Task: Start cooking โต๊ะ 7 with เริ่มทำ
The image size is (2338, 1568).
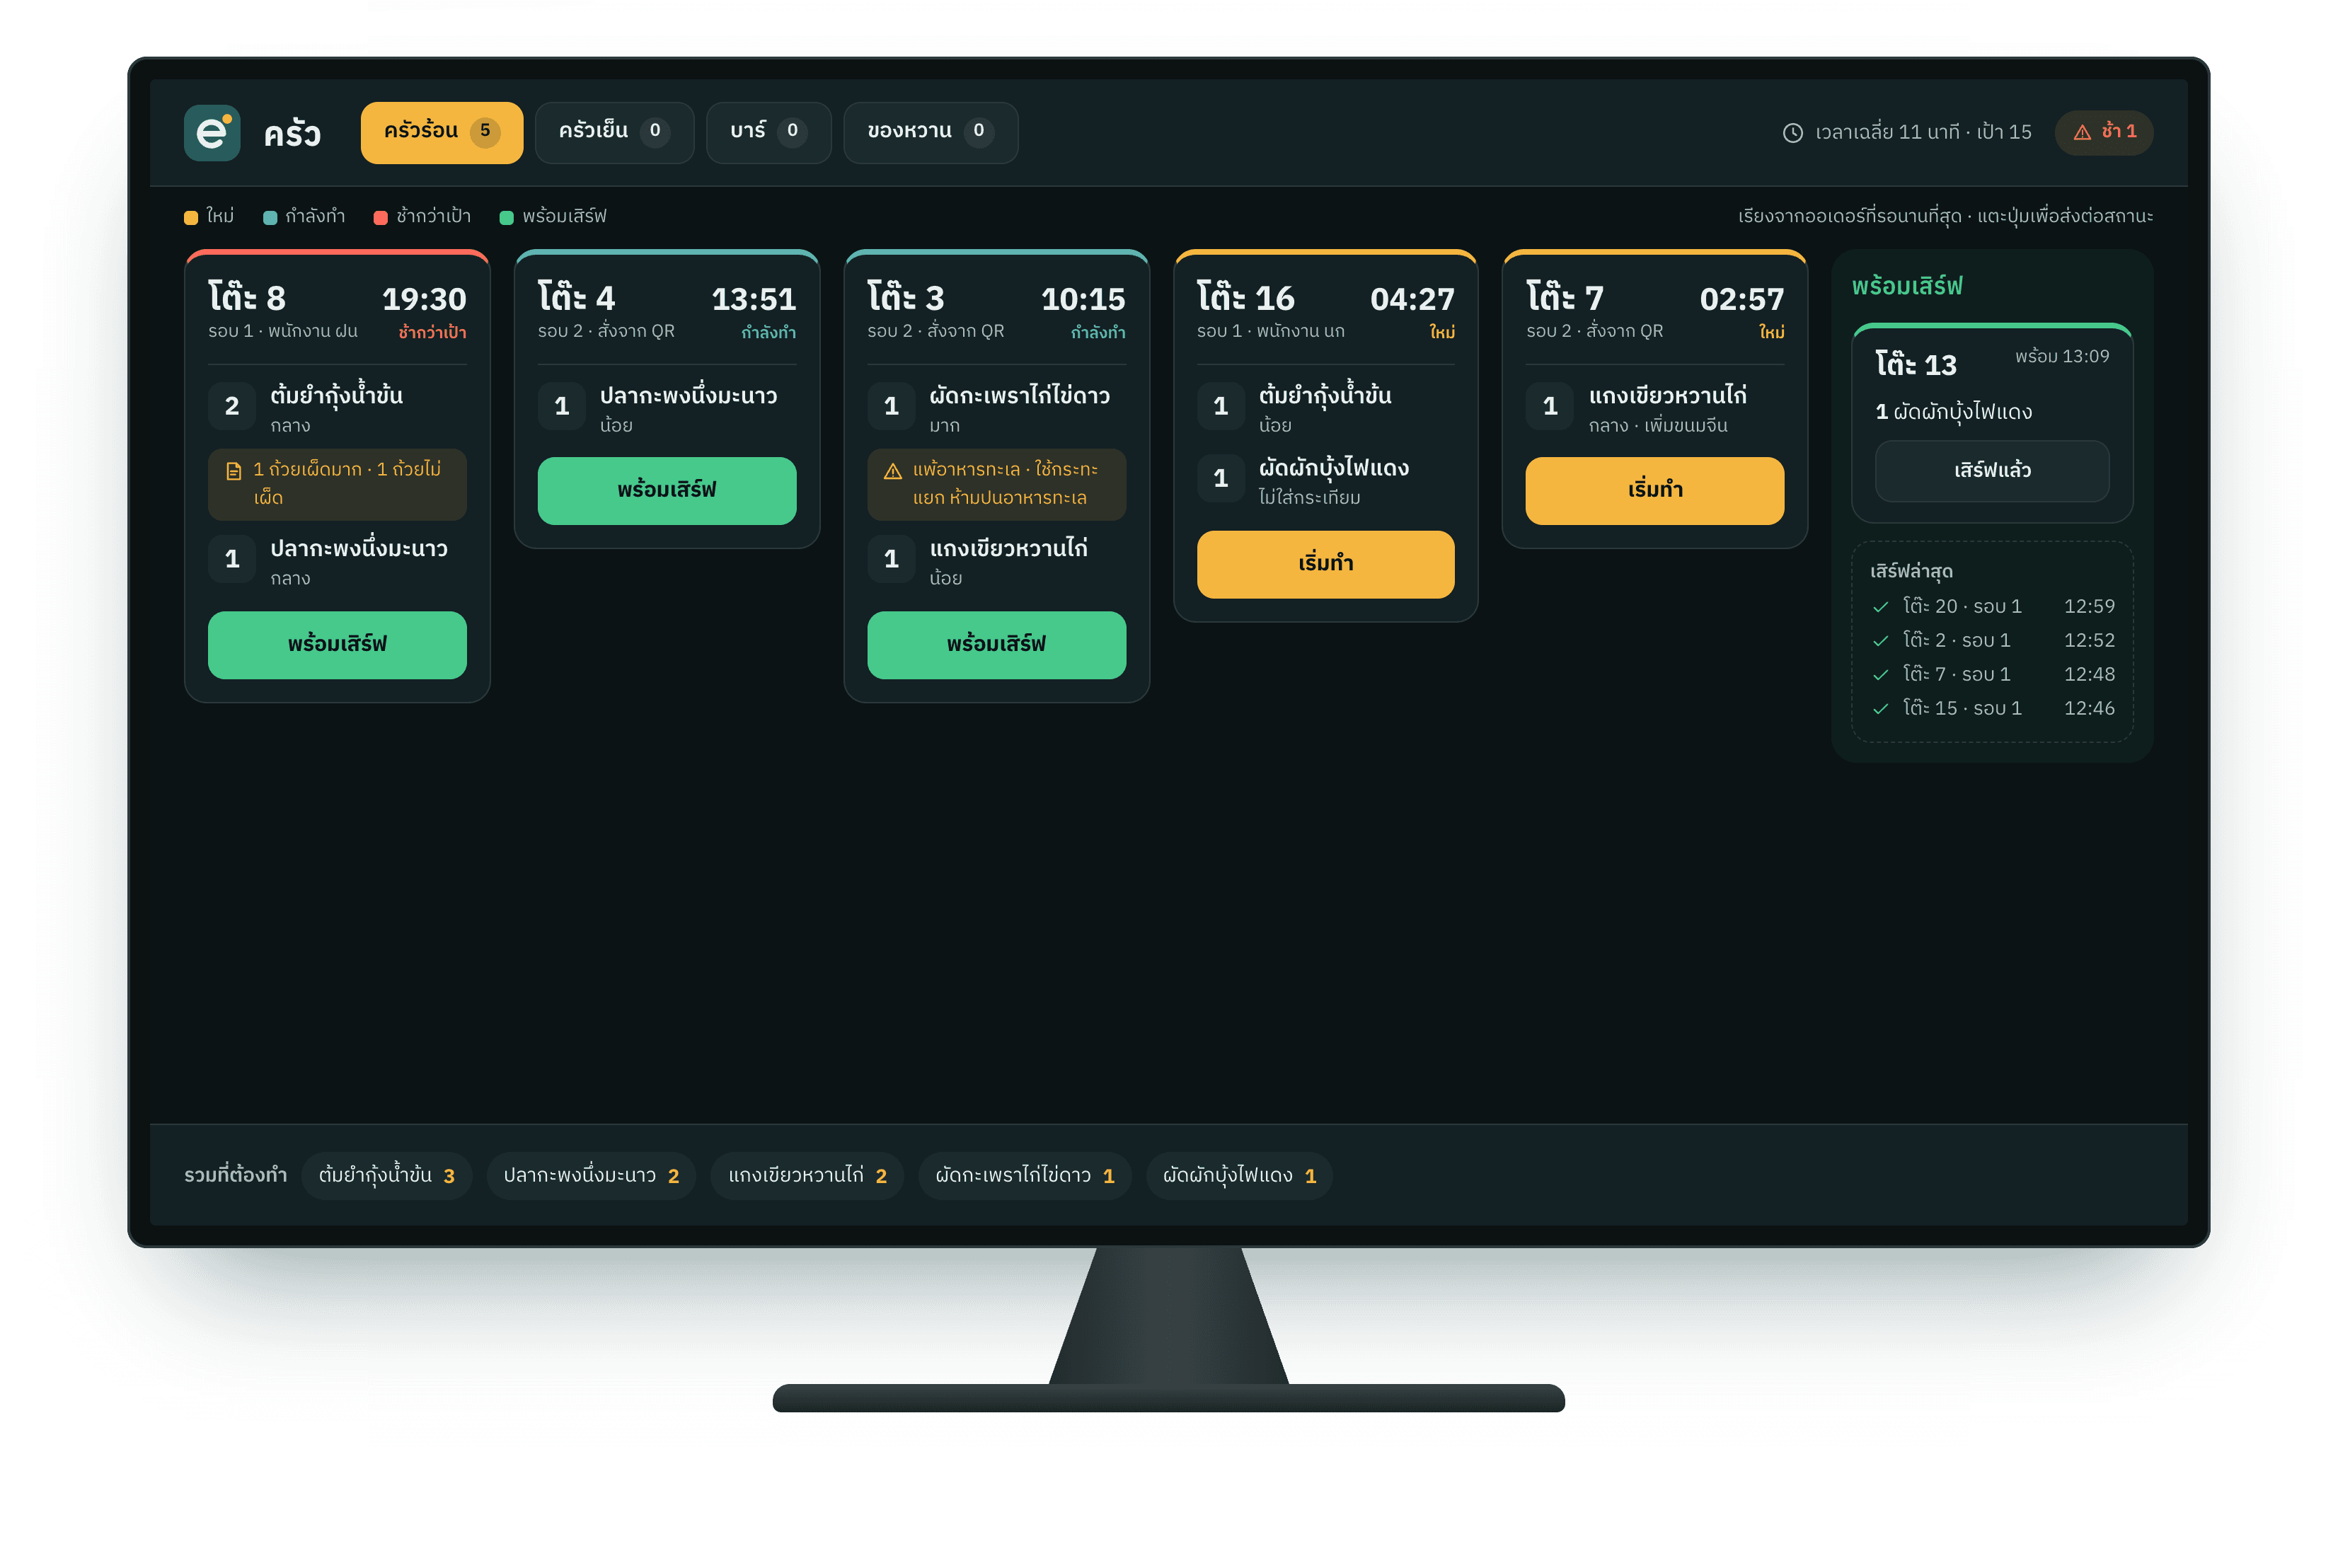Action: [x=1655, y=491]
